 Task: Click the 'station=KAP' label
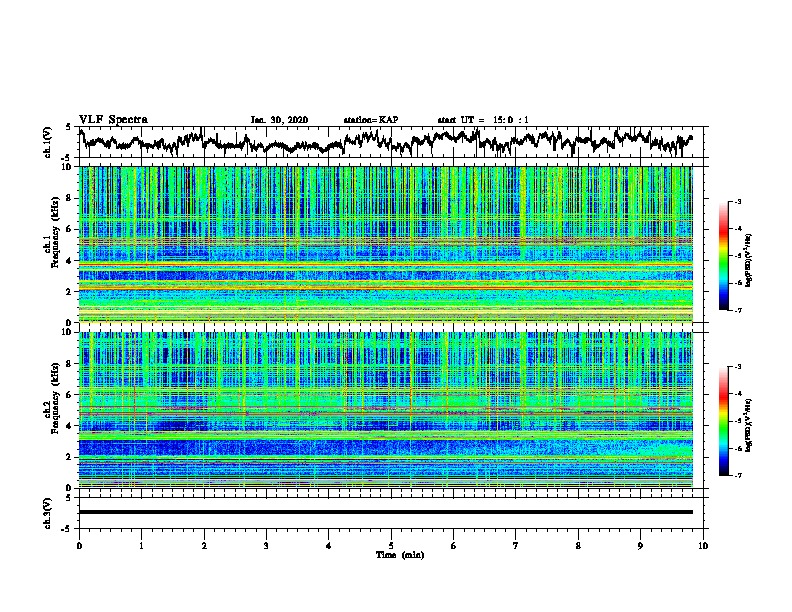pyautogui.click(x=371, y=120)
